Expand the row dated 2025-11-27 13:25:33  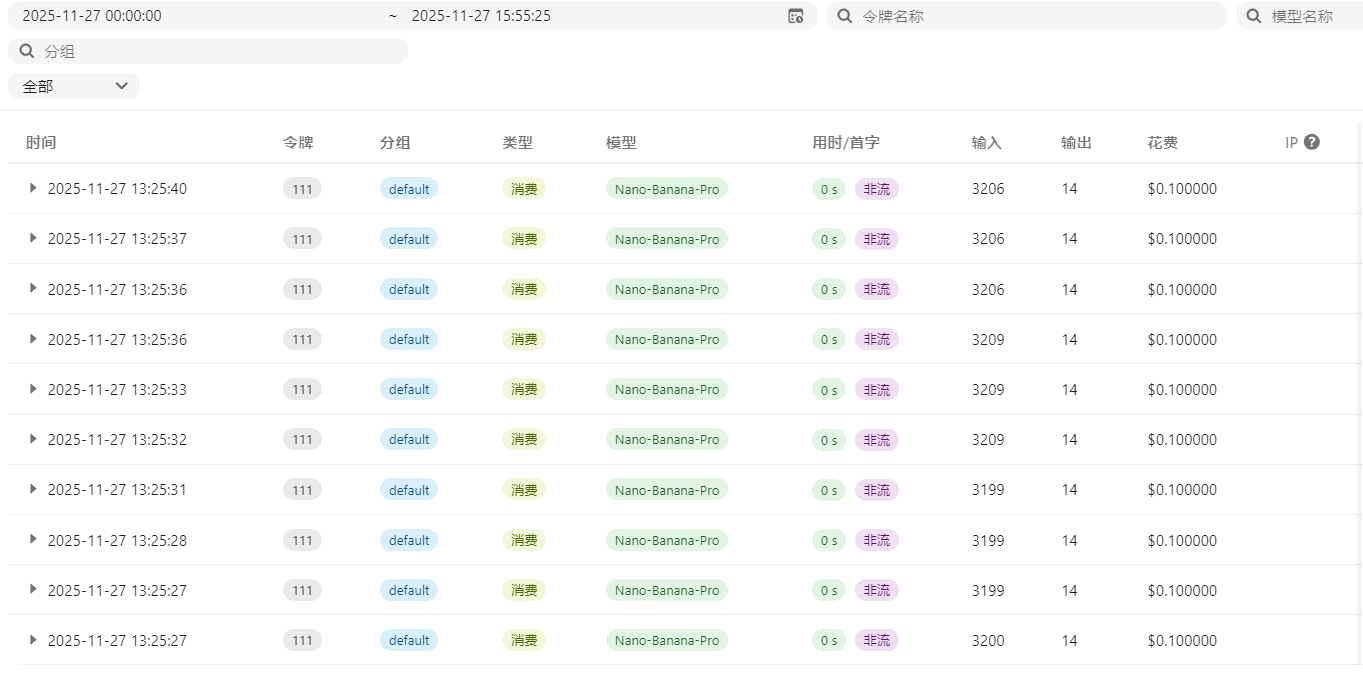[33, 388]
